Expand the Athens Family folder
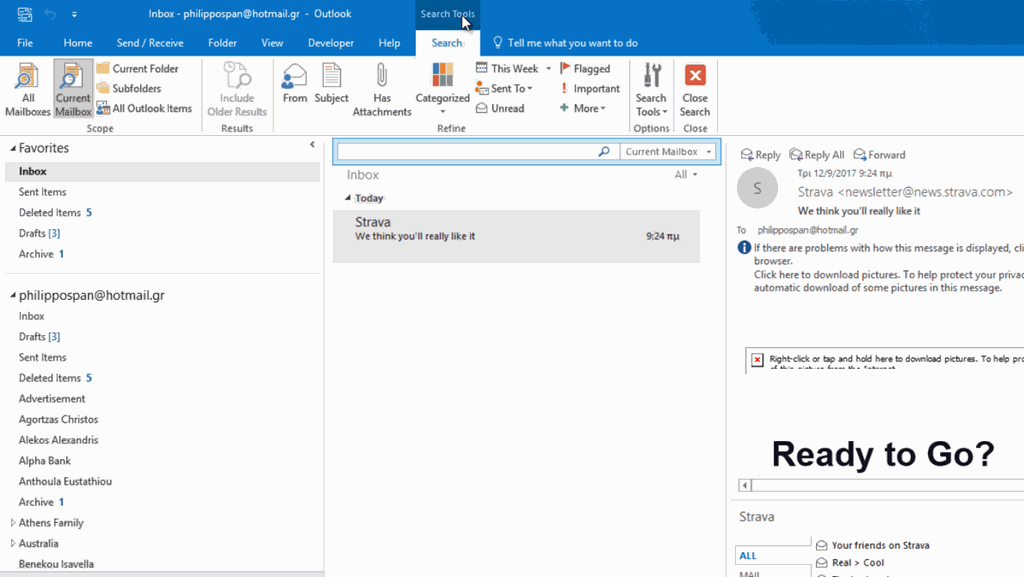Image resolution: width=1024 pixels, height=577 pixels. tap(12, 523)
